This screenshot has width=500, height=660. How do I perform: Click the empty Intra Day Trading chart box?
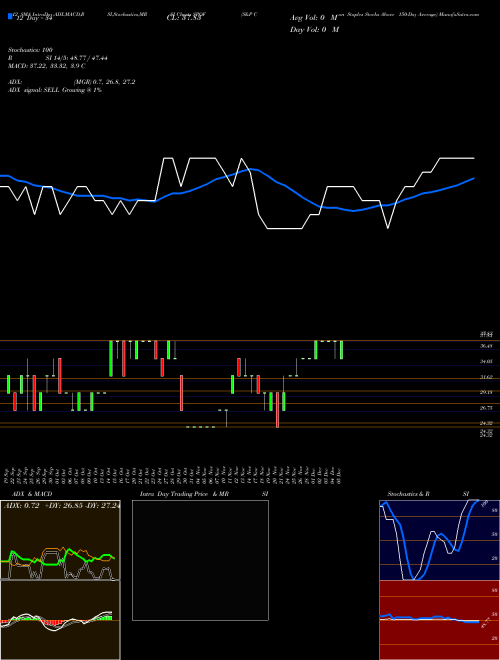[200, 560]
